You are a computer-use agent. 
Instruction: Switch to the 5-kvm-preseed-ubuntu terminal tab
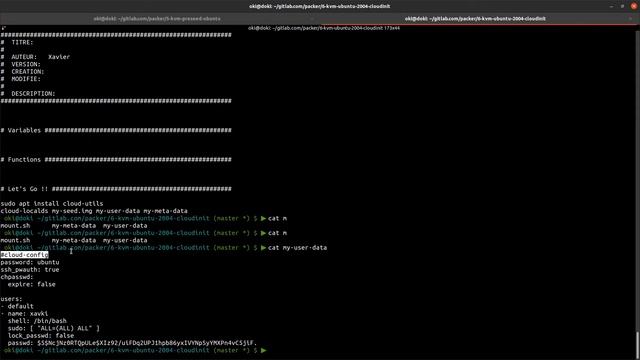point(157,19)
